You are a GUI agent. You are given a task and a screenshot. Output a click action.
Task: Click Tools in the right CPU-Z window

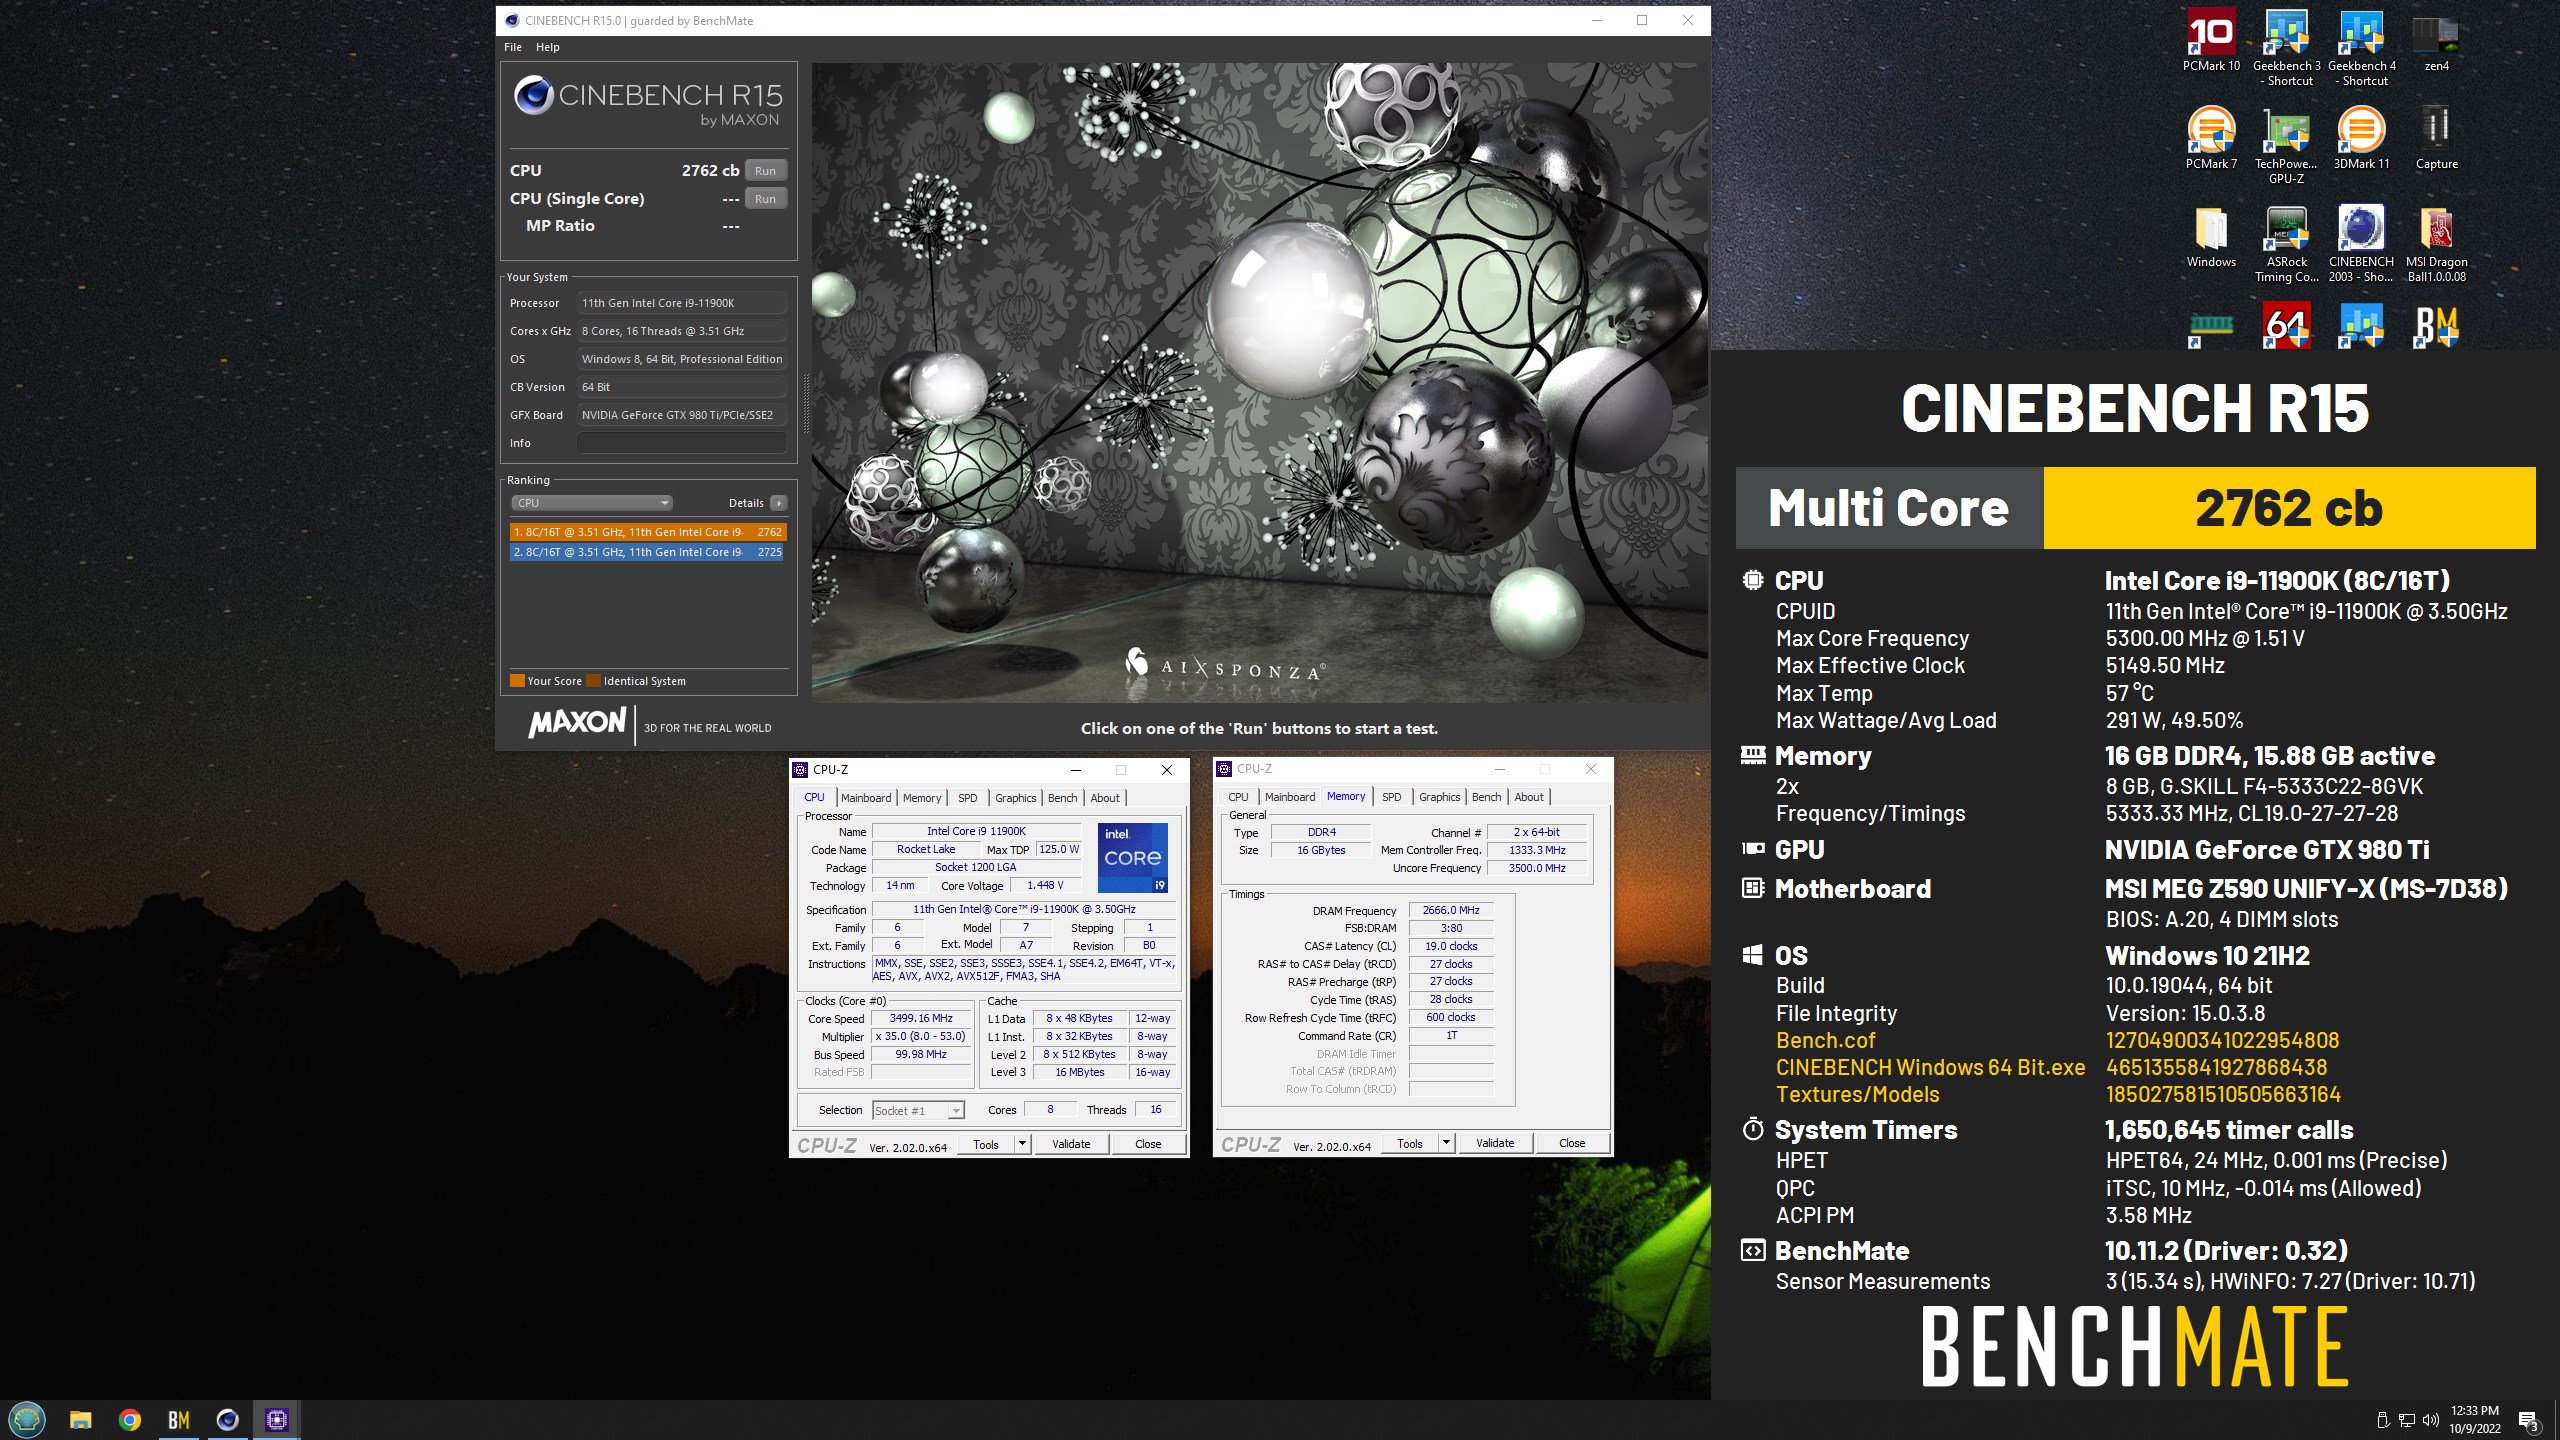coord(1410,1142)
